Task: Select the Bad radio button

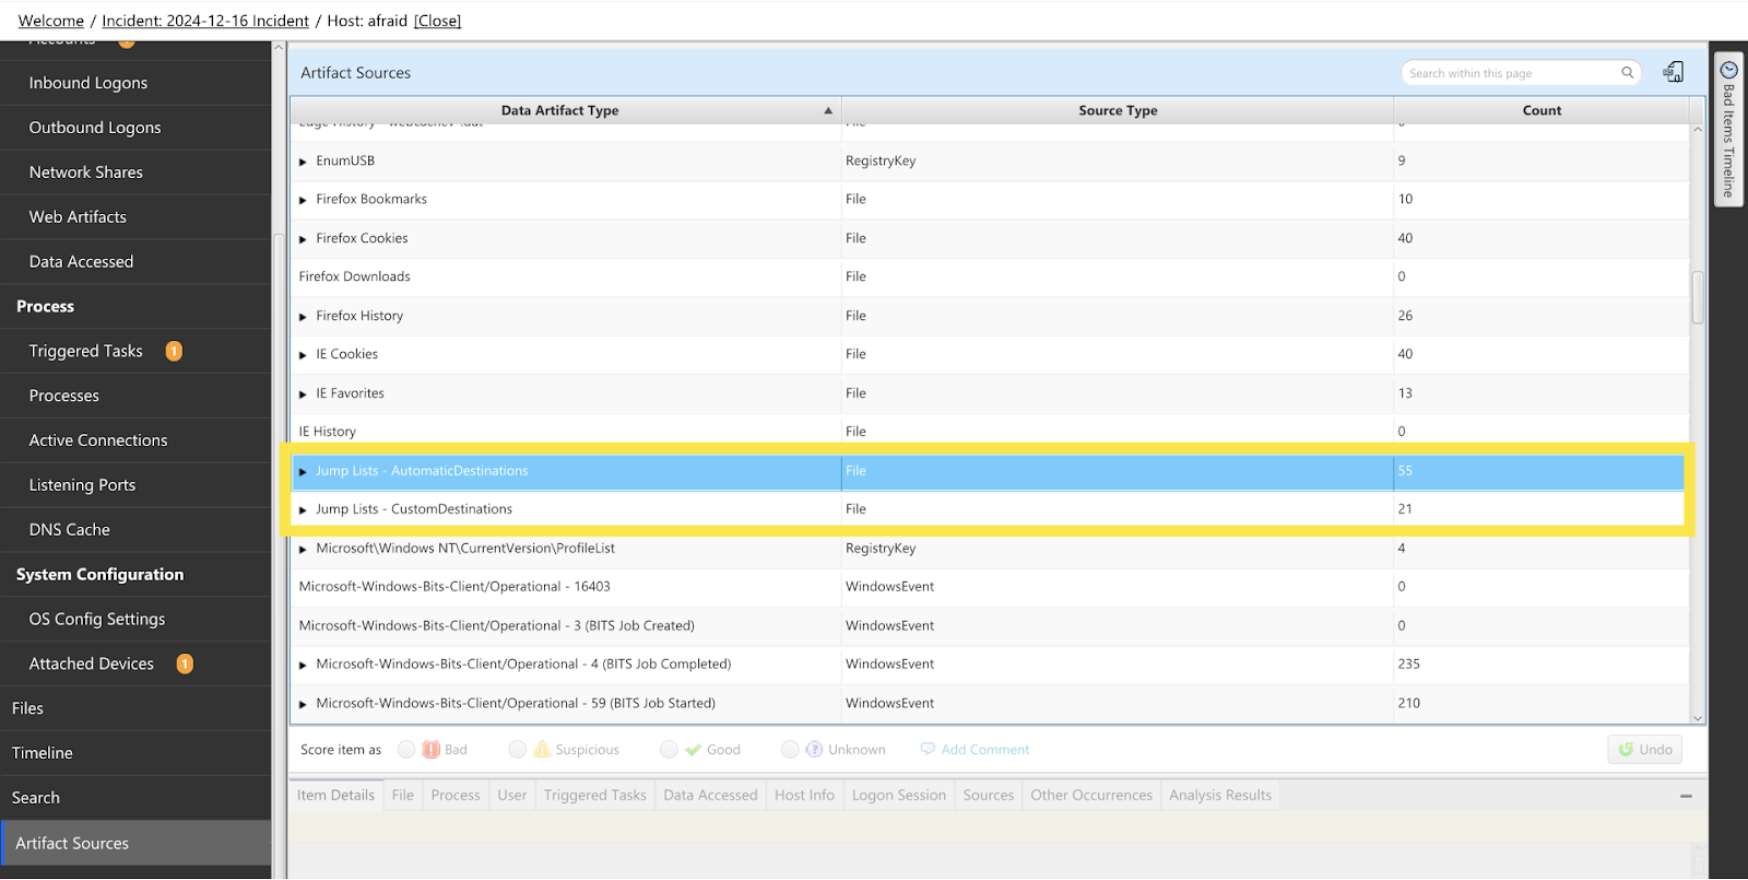Action: tap(406, 749)
